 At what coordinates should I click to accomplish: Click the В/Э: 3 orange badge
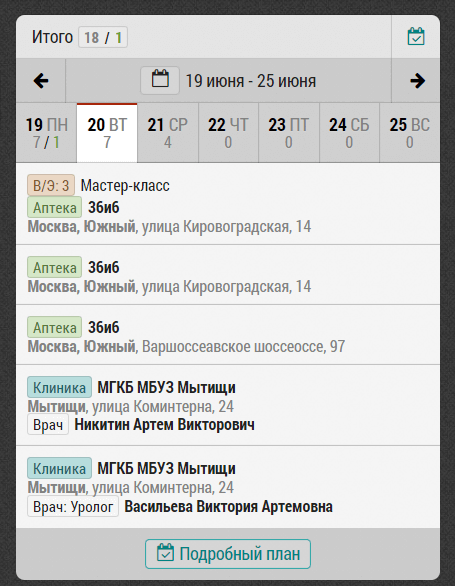tap(51, 185)
